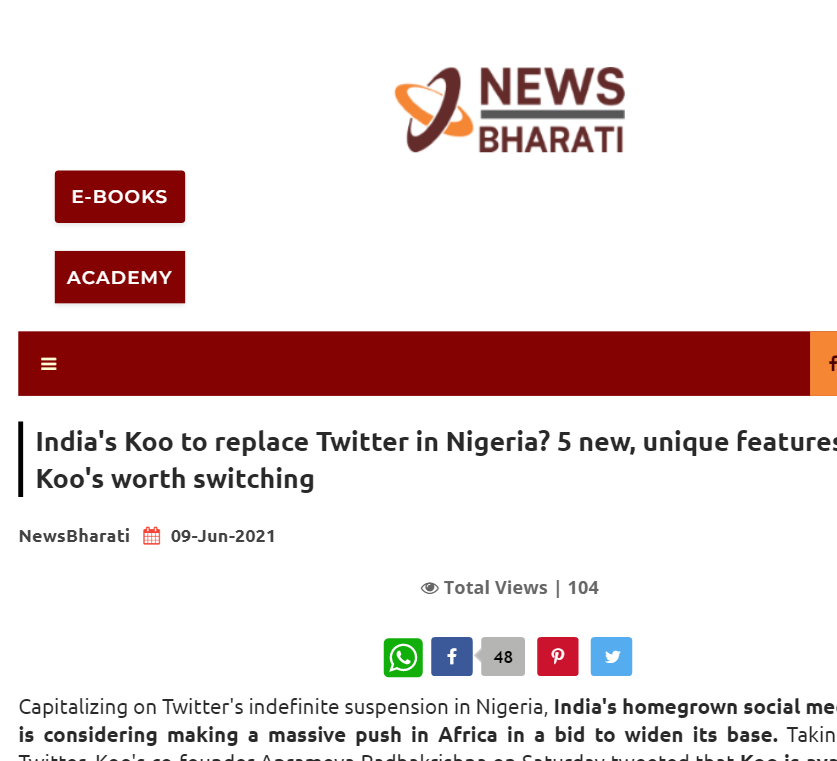The image size is (837, 761).
Task: Share the article on Twitter
Action: pos(611,657)
